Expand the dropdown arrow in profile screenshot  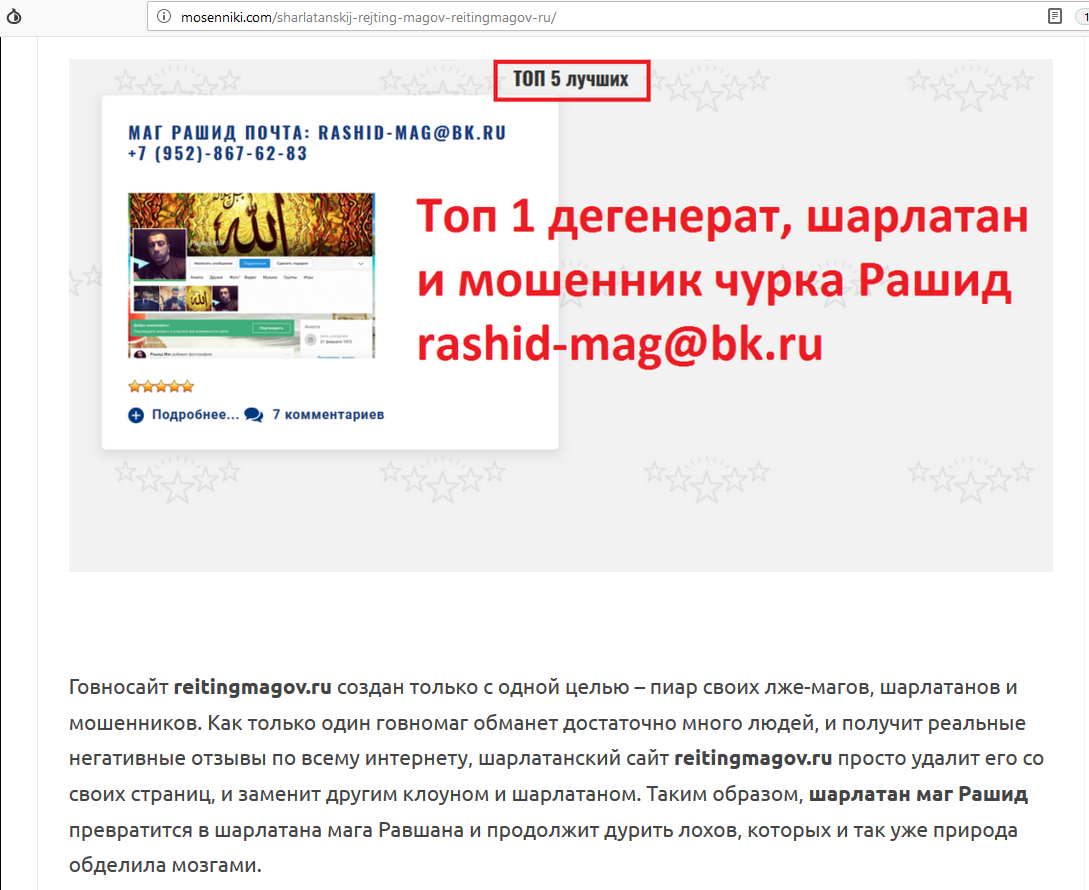click(x=360, y=262)
